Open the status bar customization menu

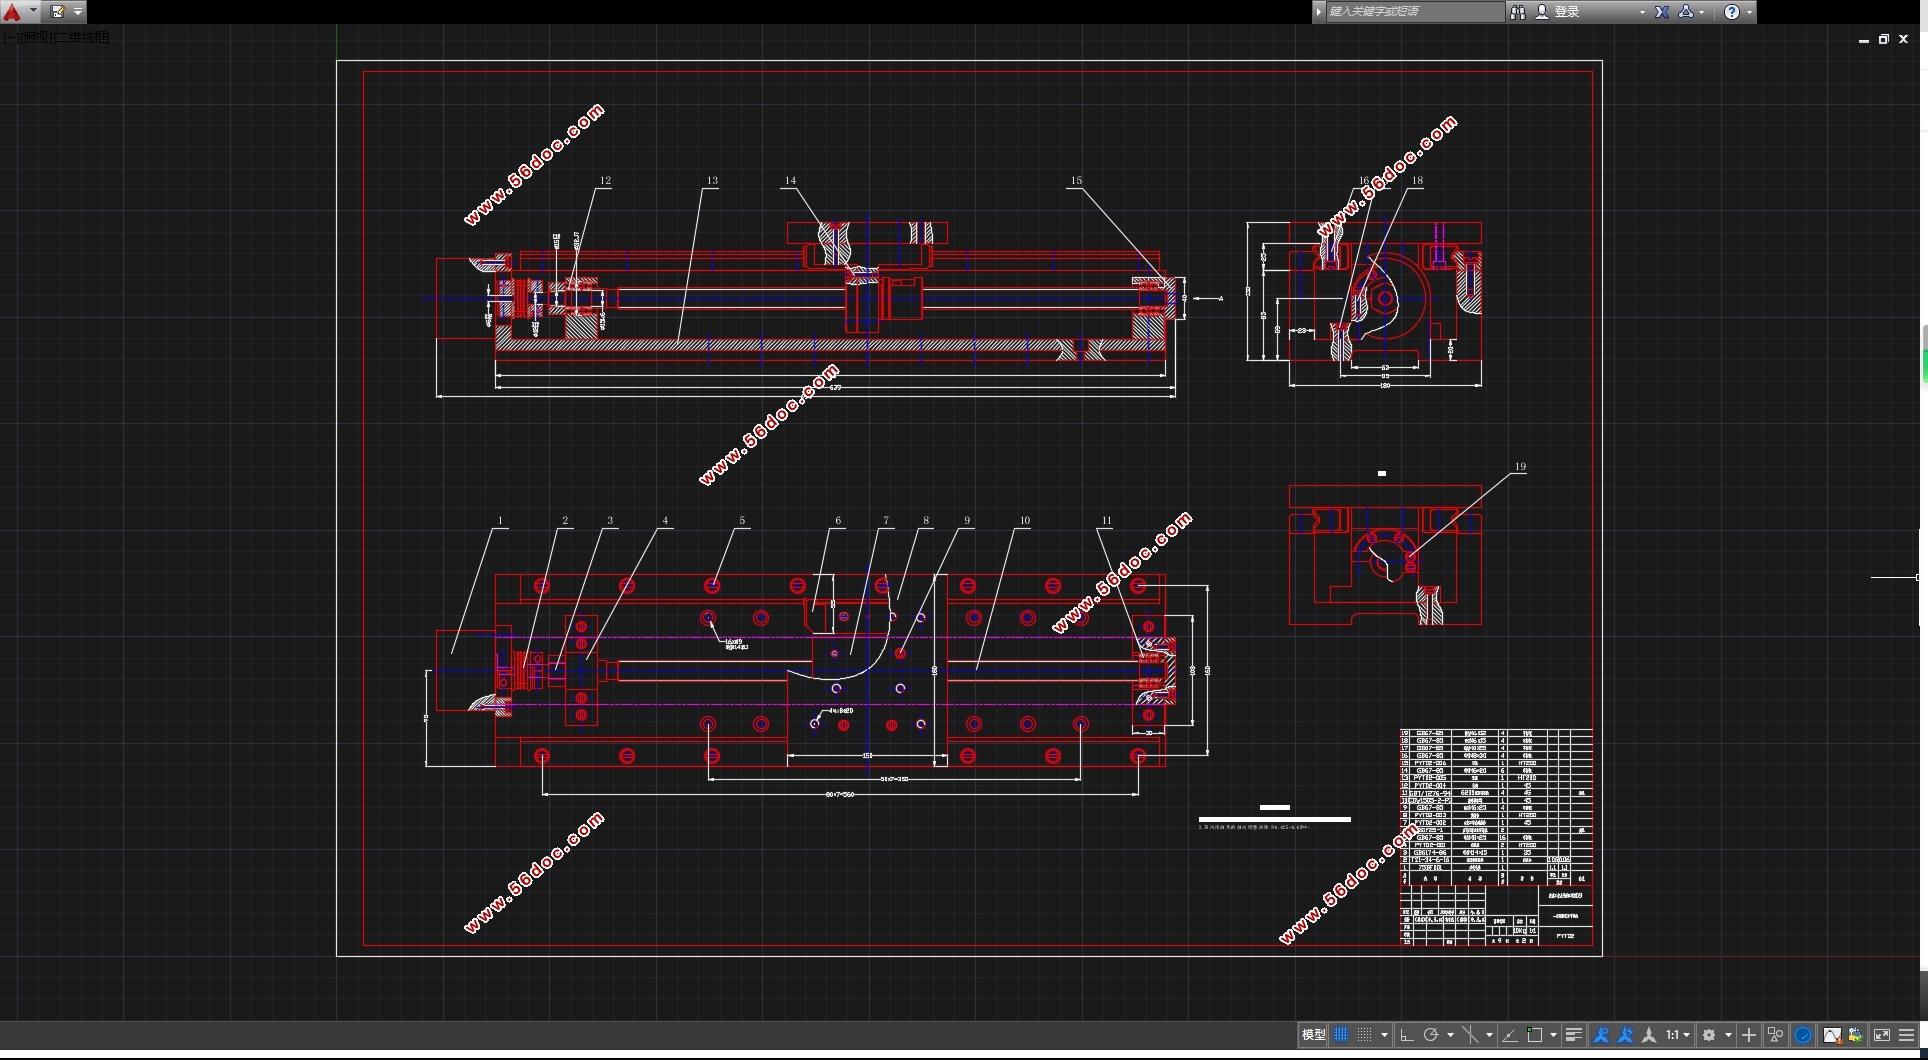point(1906,1035)
